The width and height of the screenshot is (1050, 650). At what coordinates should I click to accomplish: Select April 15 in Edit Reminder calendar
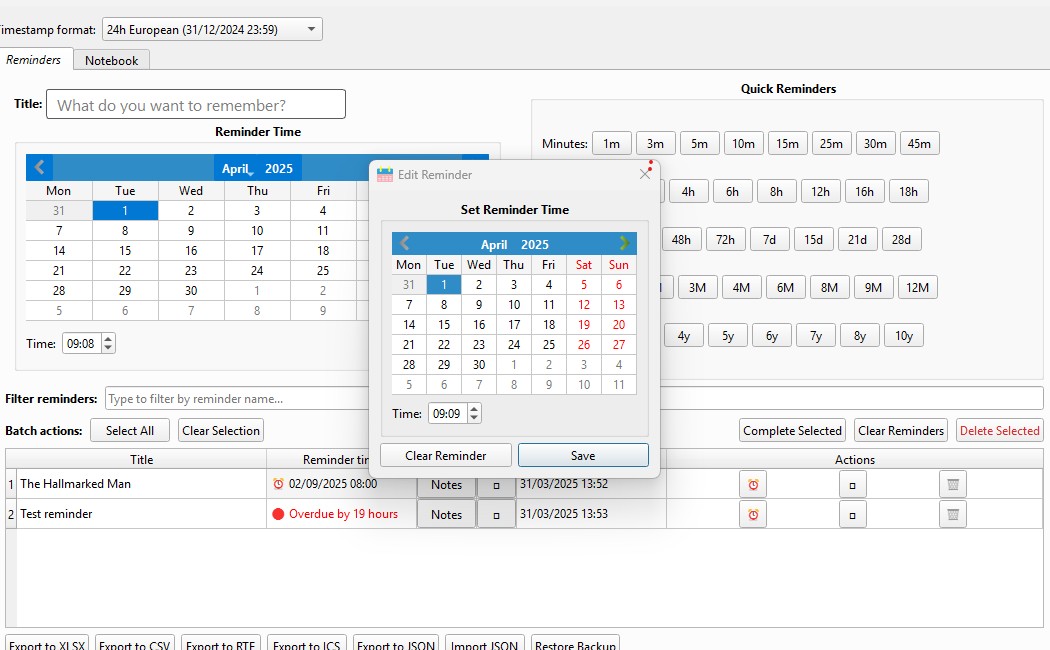click(444, 325)
